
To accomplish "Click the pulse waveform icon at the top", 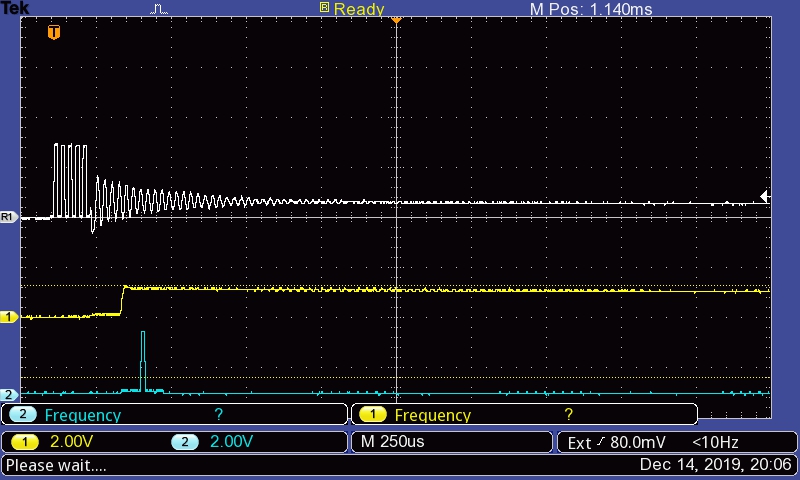I will coord(159,9).
